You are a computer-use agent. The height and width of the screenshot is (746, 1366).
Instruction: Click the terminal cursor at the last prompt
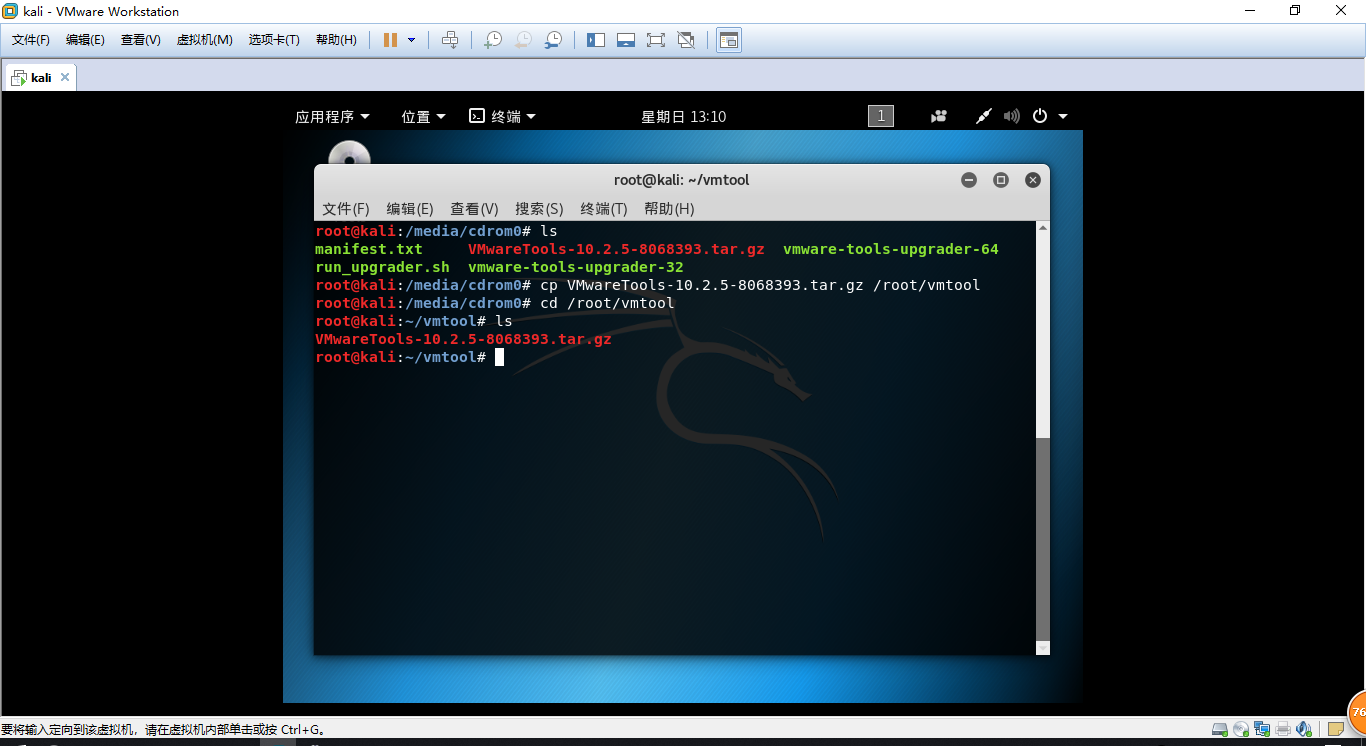(x=499, y=357)
